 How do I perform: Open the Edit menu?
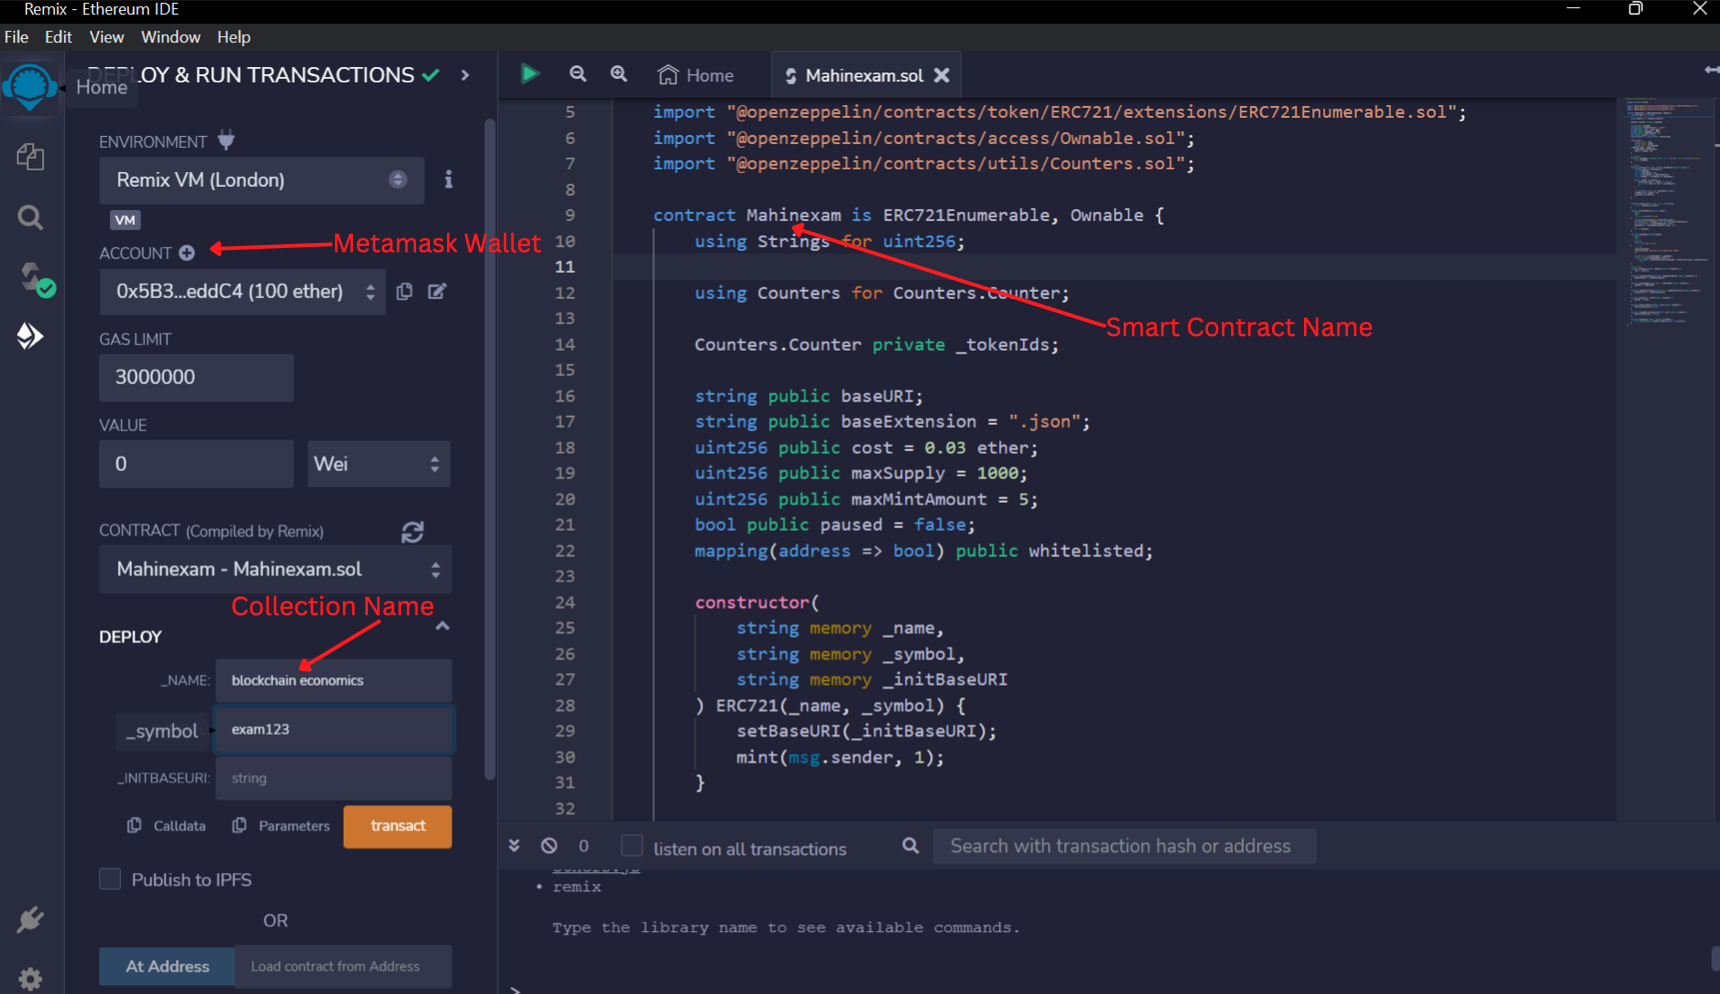click(58, 37)
